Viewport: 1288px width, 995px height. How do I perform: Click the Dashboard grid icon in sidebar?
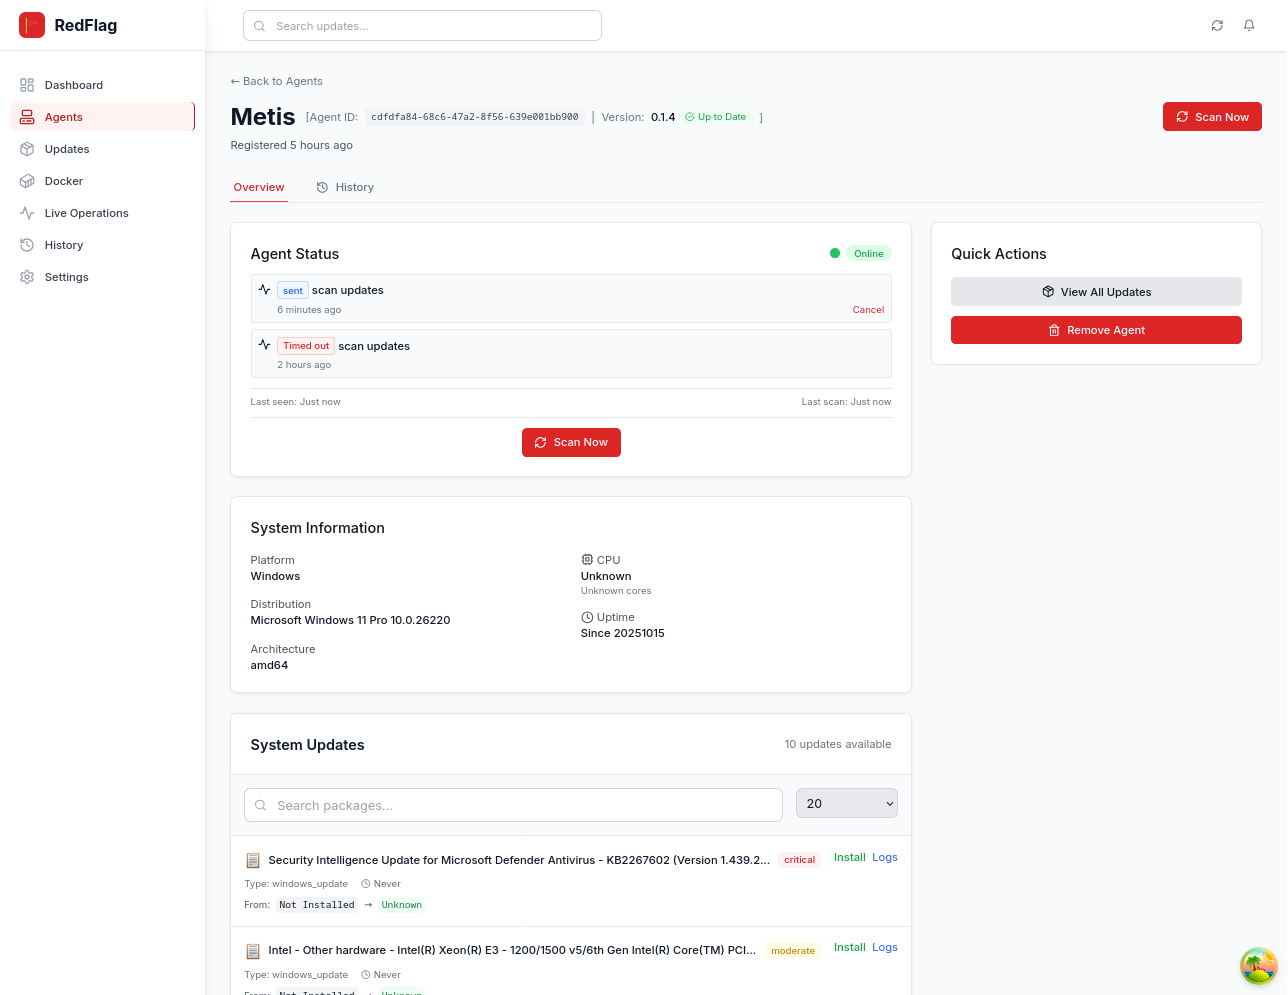(x=27, y=85)
